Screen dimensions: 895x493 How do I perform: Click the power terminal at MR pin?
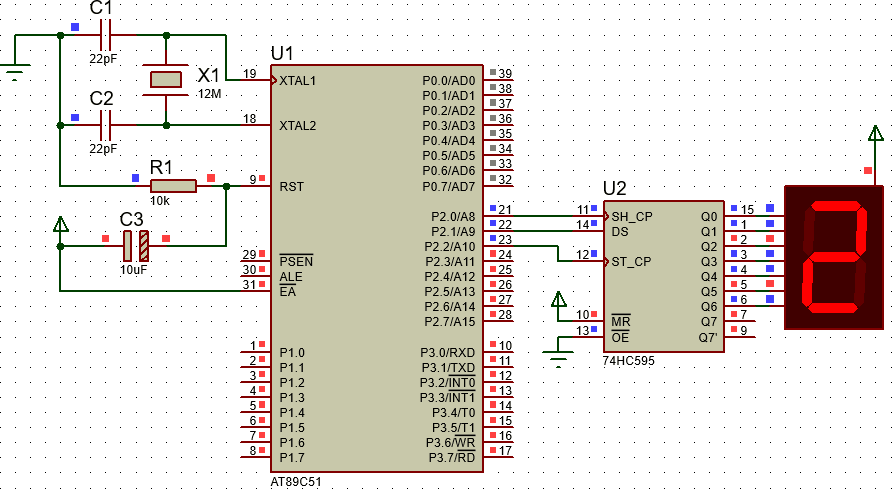(x=559, y=300)
